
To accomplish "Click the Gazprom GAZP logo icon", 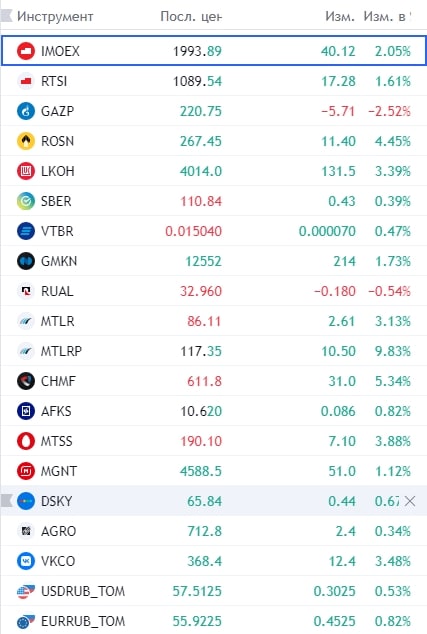I will click(x=26, y=111).
